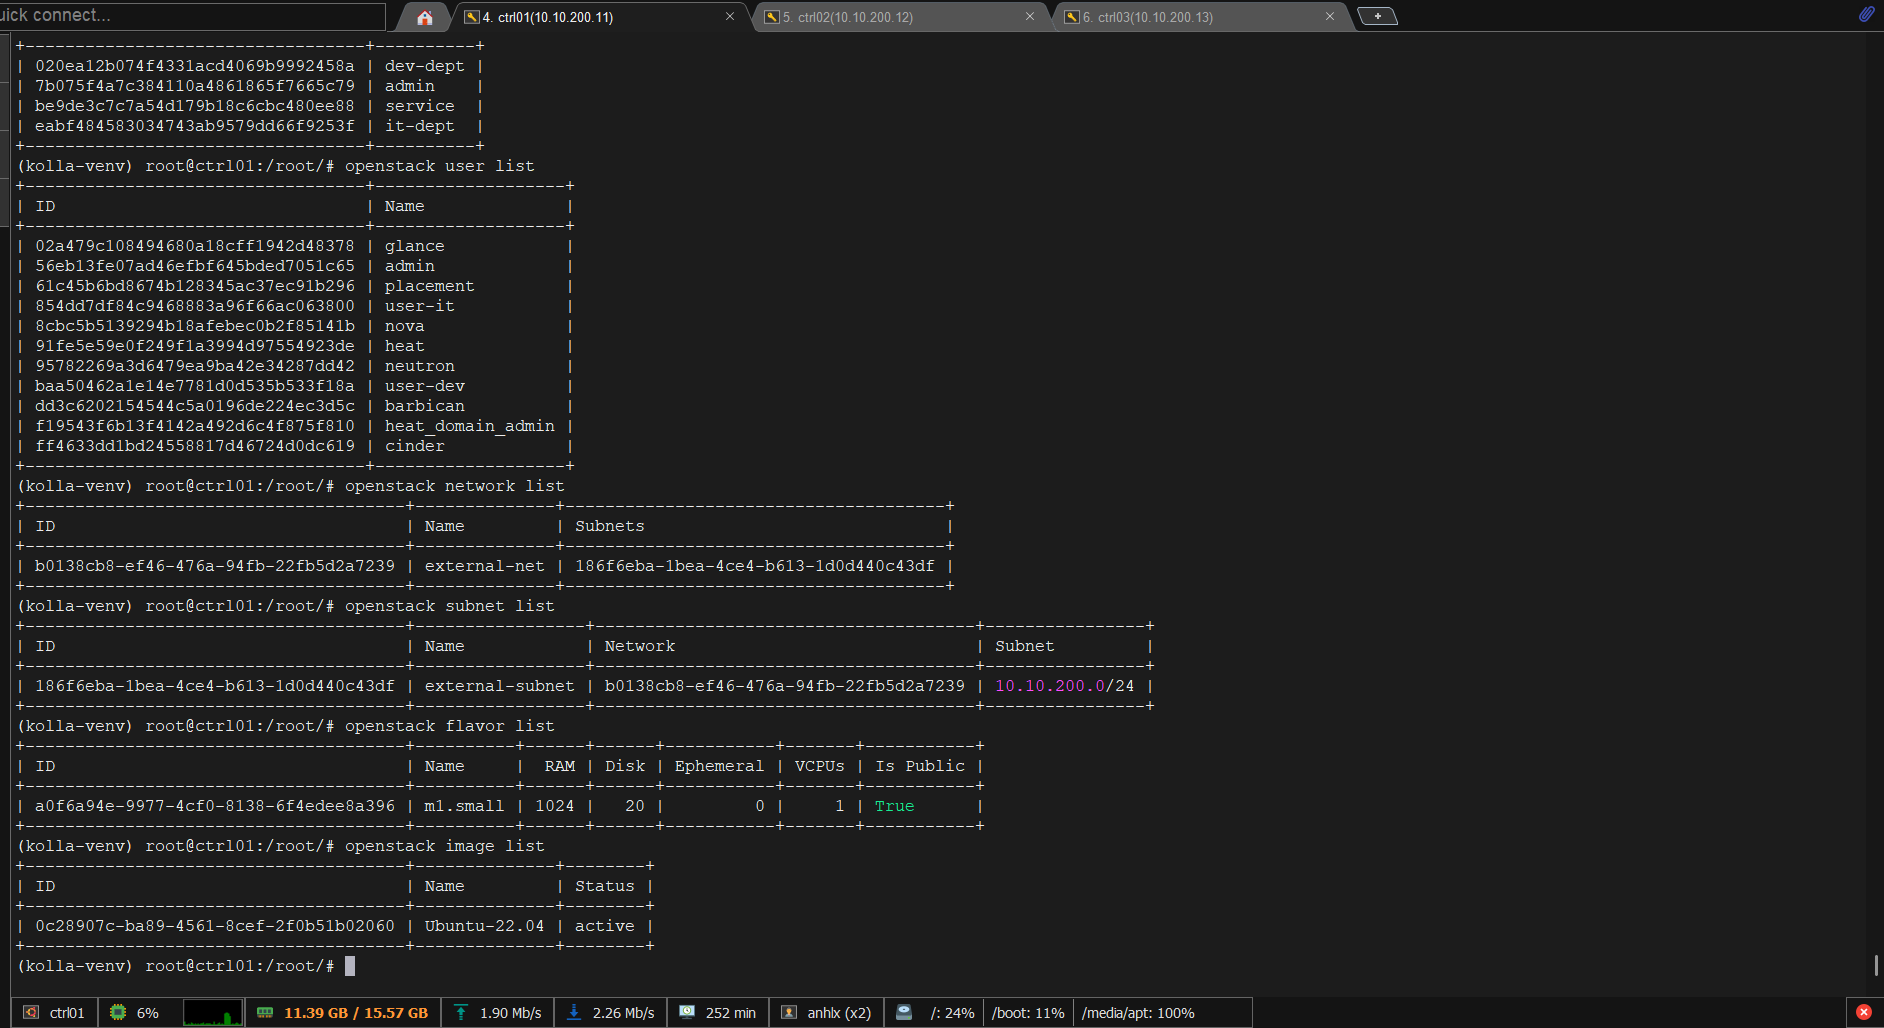
Task: Click the CPU chip icon showing 6%
Action: click(118, 1012)
